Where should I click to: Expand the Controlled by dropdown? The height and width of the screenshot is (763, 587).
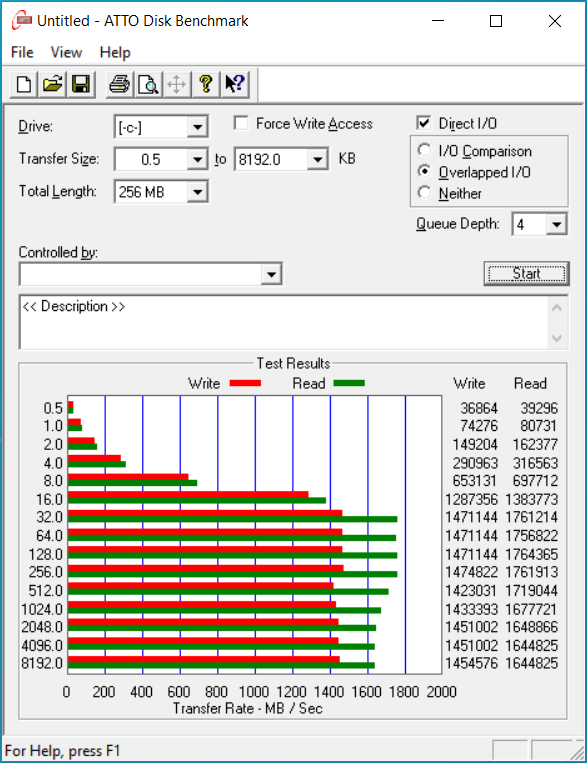point(271,274)
